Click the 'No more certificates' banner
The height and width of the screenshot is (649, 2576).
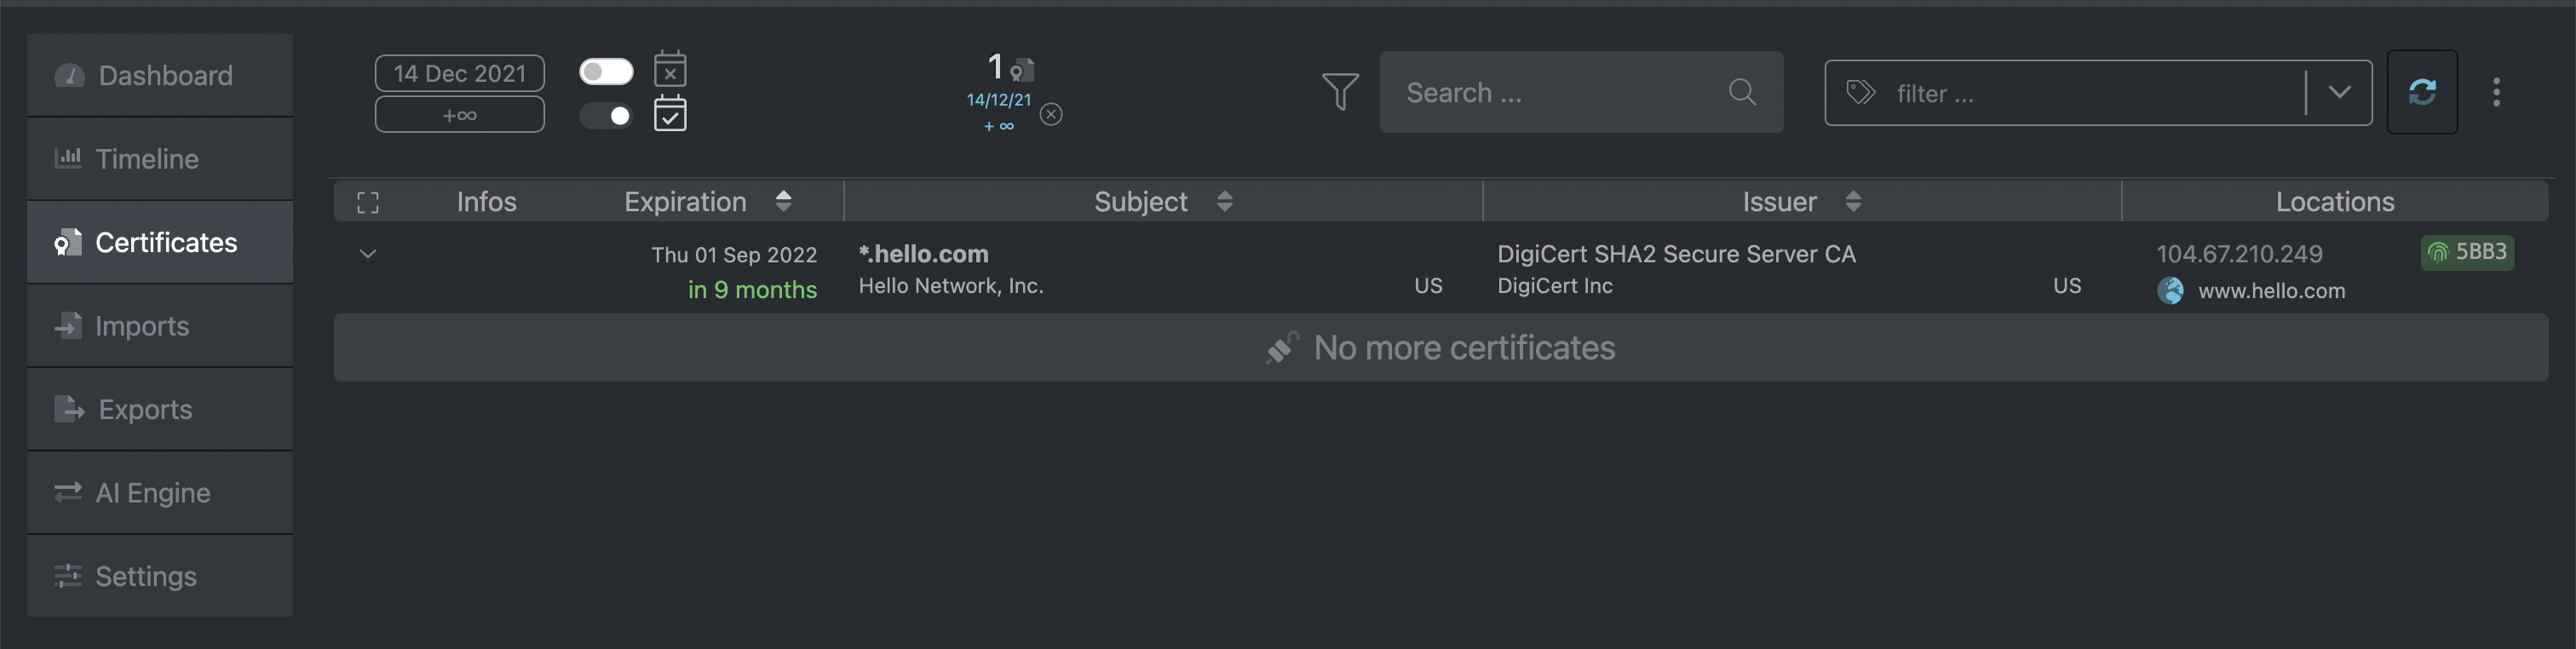1441,348
